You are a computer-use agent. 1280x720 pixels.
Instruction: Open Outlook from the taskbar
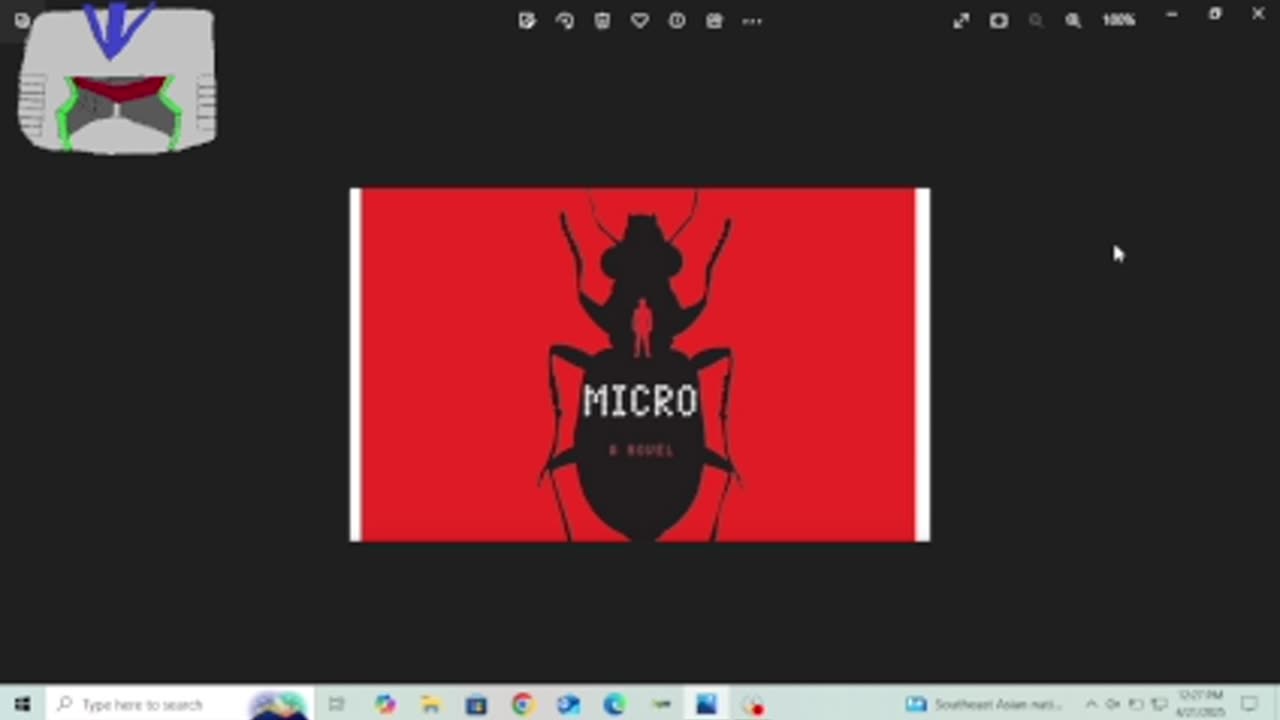(x=568, y=704)
